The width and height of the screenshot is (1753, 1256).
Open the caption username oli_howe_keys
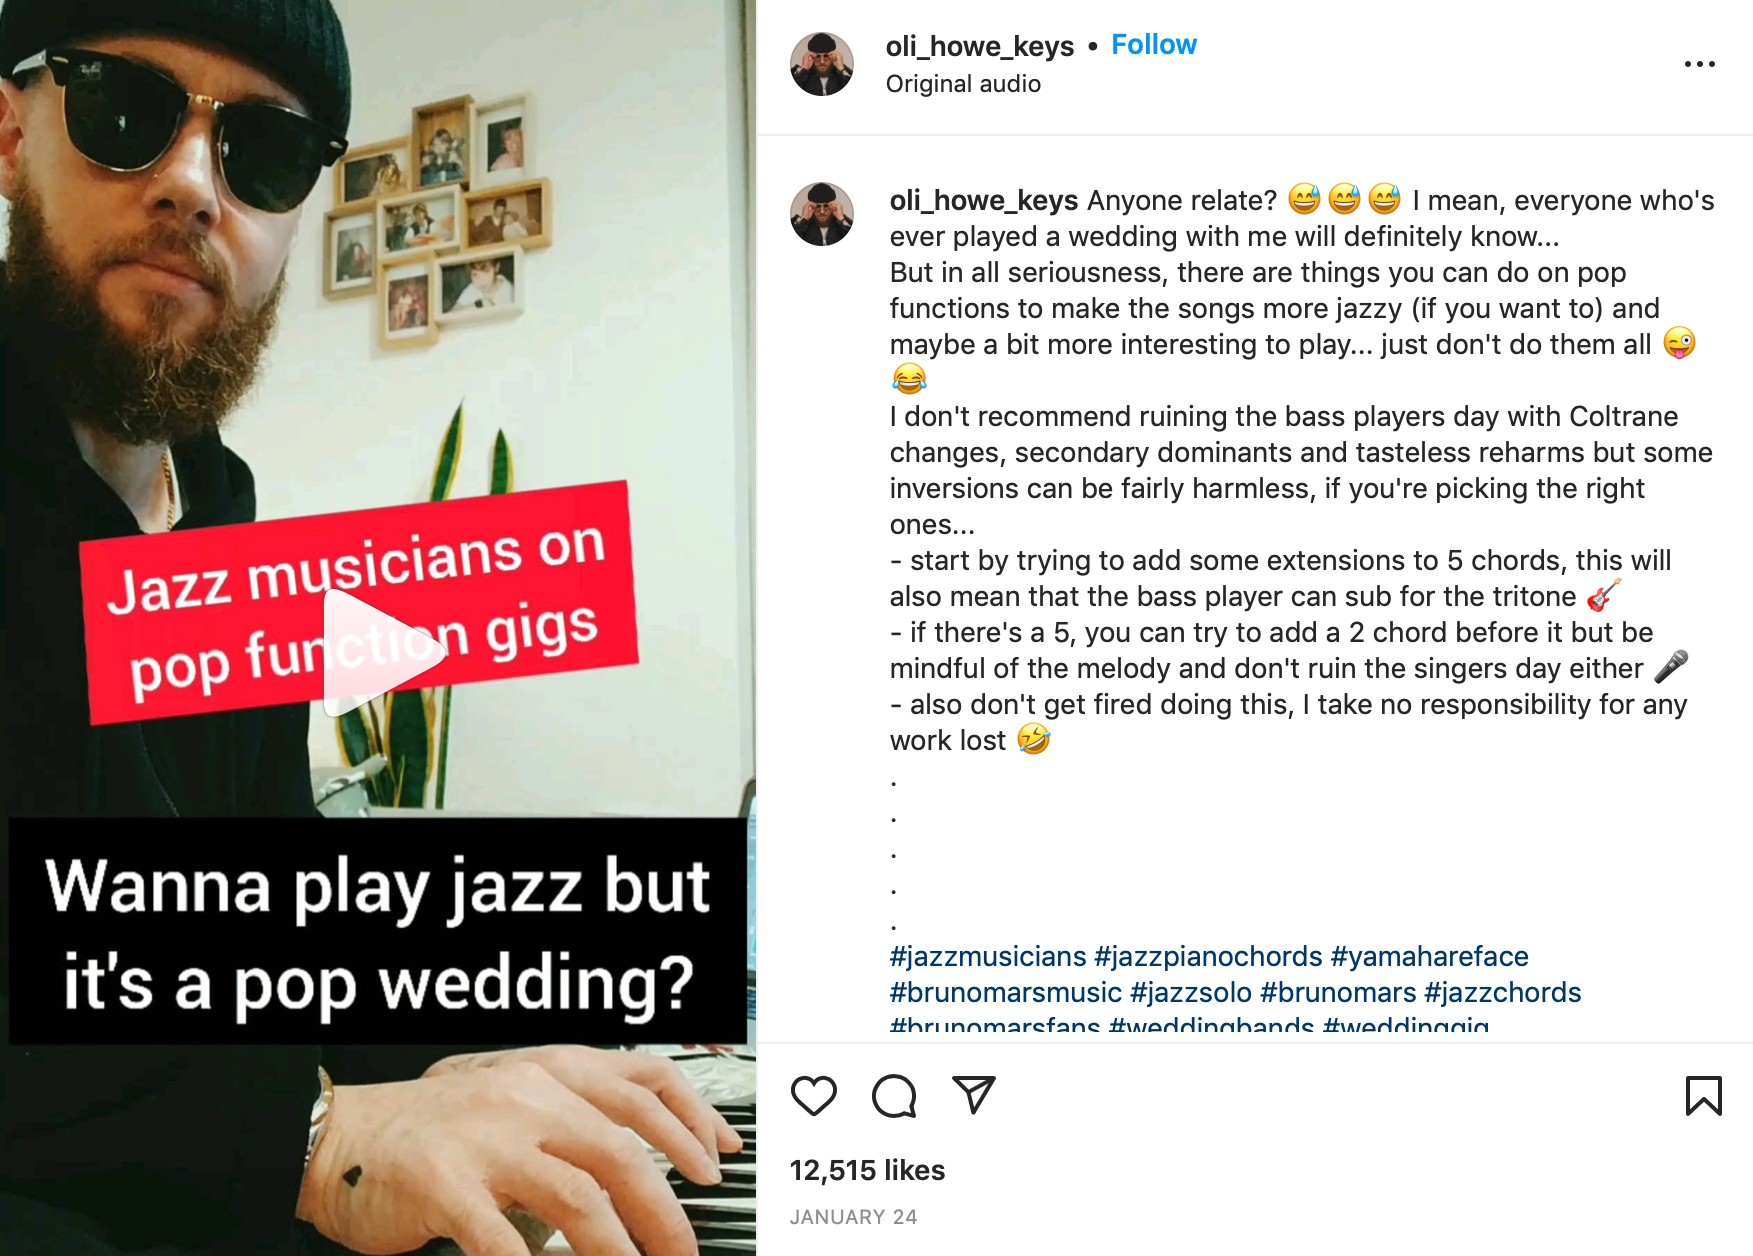[x=983, y=201]
